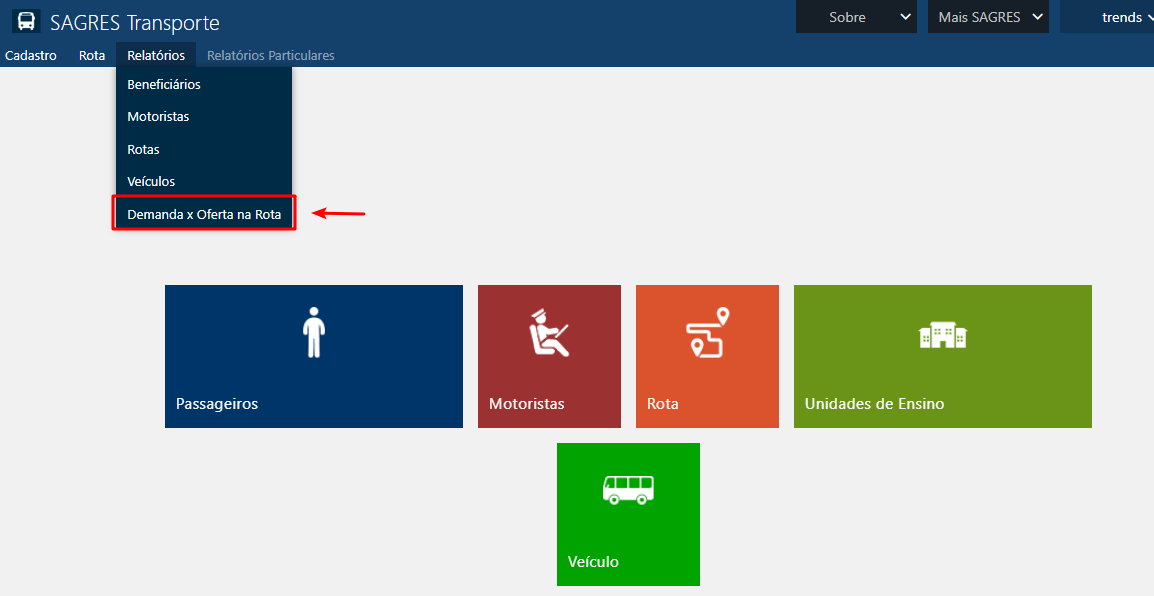Image resolution: width=1154 pixels, height=596 pixels.
Task: Expand the Sobre dropdown
Action: coord(855,16)
